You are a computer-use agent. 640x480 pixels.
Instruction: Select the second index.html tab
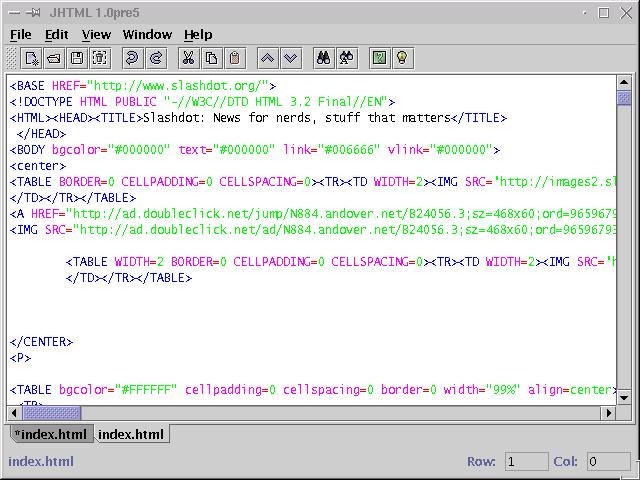tap(131, 434)
